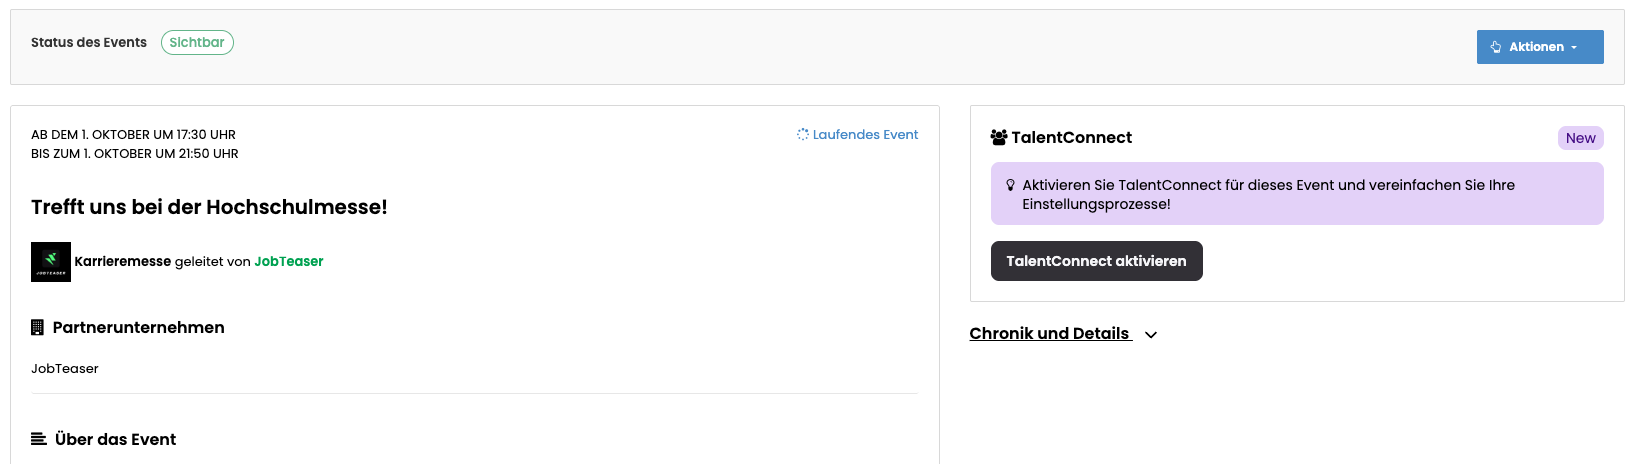Image resolution: width=1642 pixels, height=464 pixels.
Task: Open the Aktionen dropdown menu
Action: pos(1540,47)
